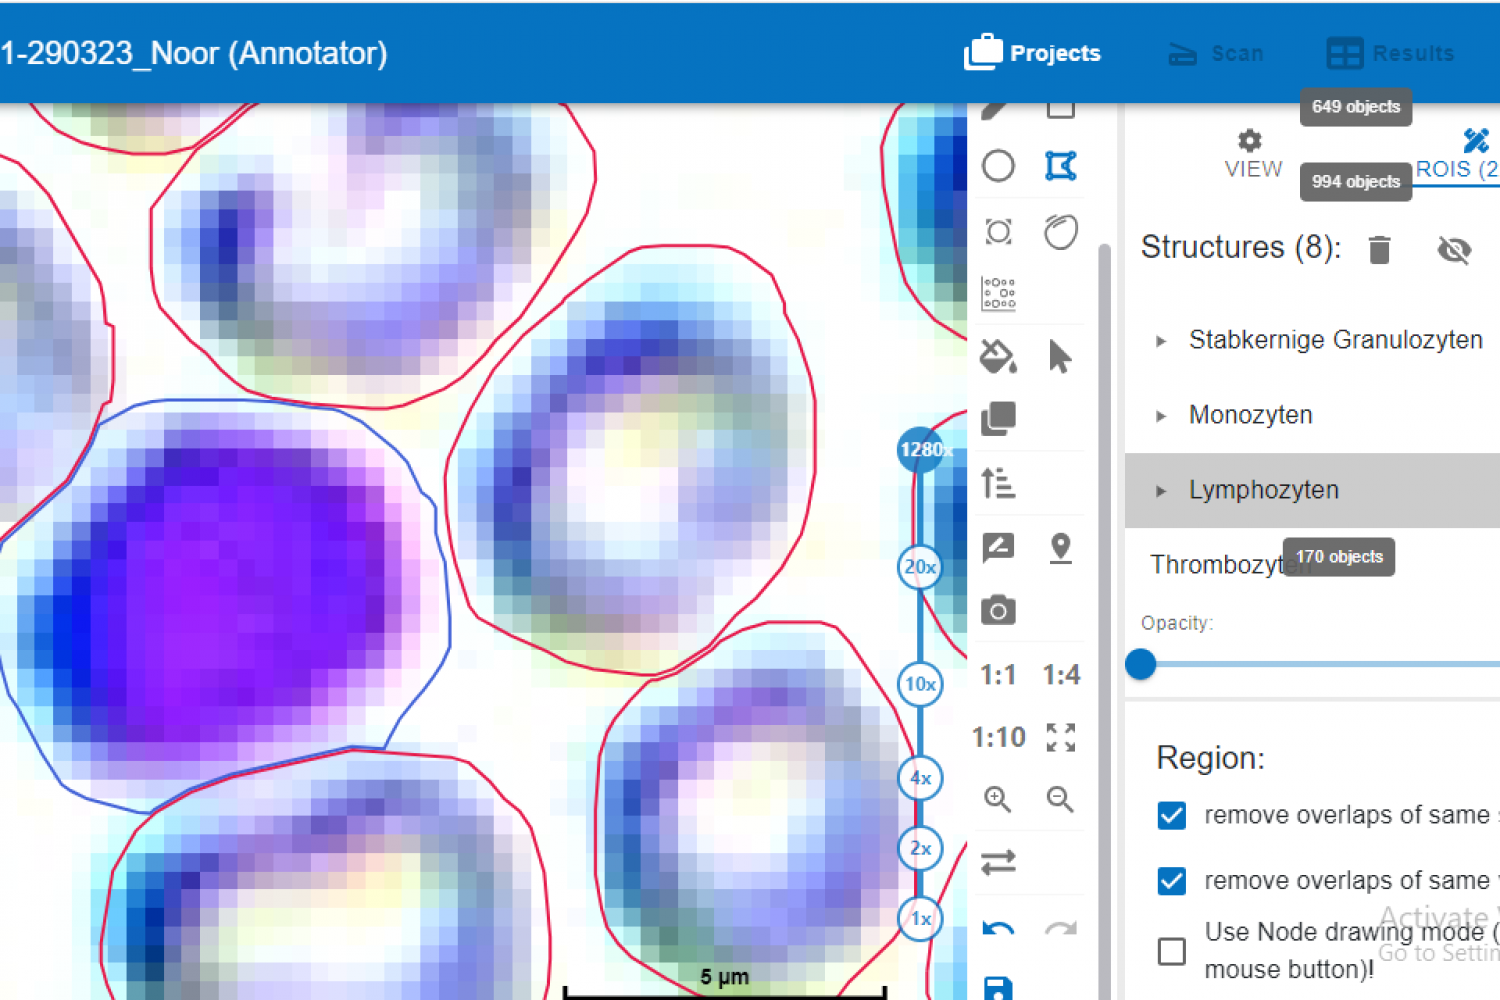Image resolution: width=1500 pixels, height=1000 pixels.
Task: Click the zoom in magnifier icon
Action: point(998,799)
